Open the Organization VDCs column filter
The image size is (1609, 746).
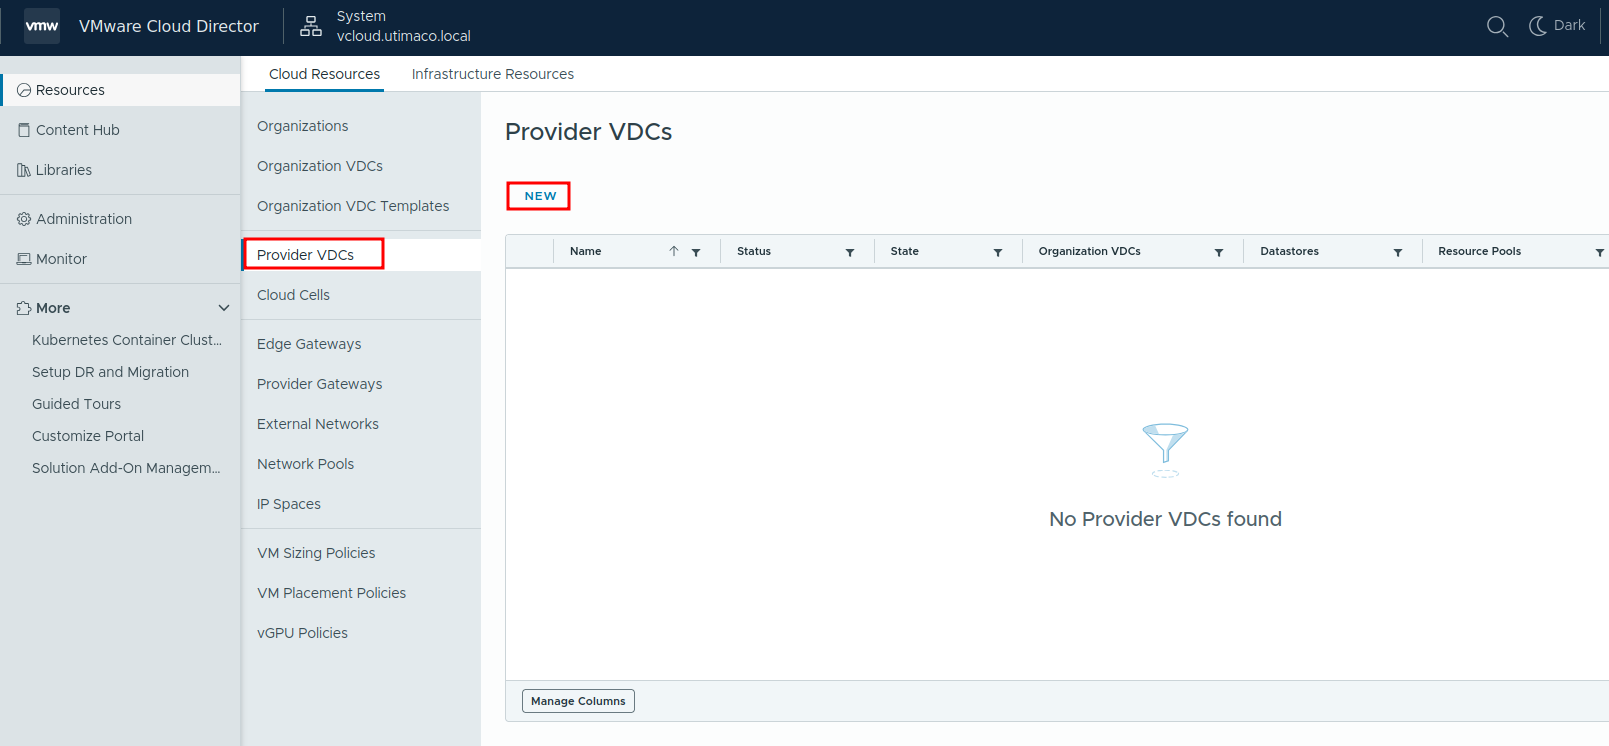coord(1219,252)
